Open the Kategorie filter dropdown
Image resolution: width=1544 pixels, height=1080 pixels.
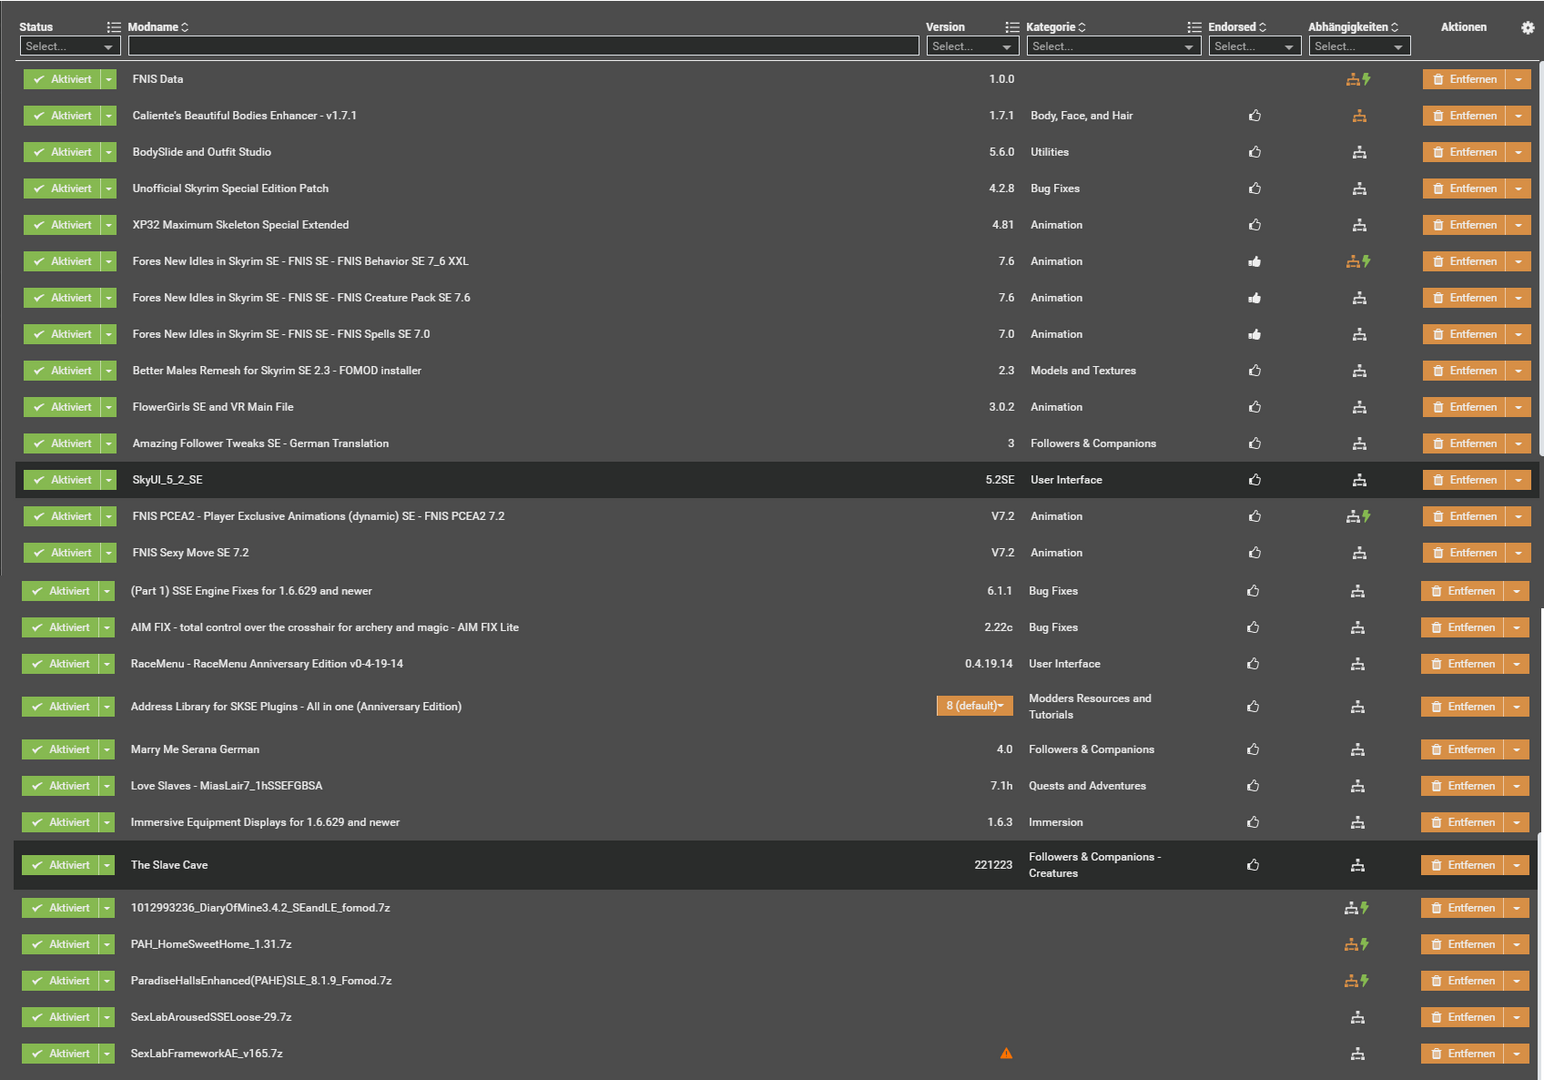[x=1113, y=46]
